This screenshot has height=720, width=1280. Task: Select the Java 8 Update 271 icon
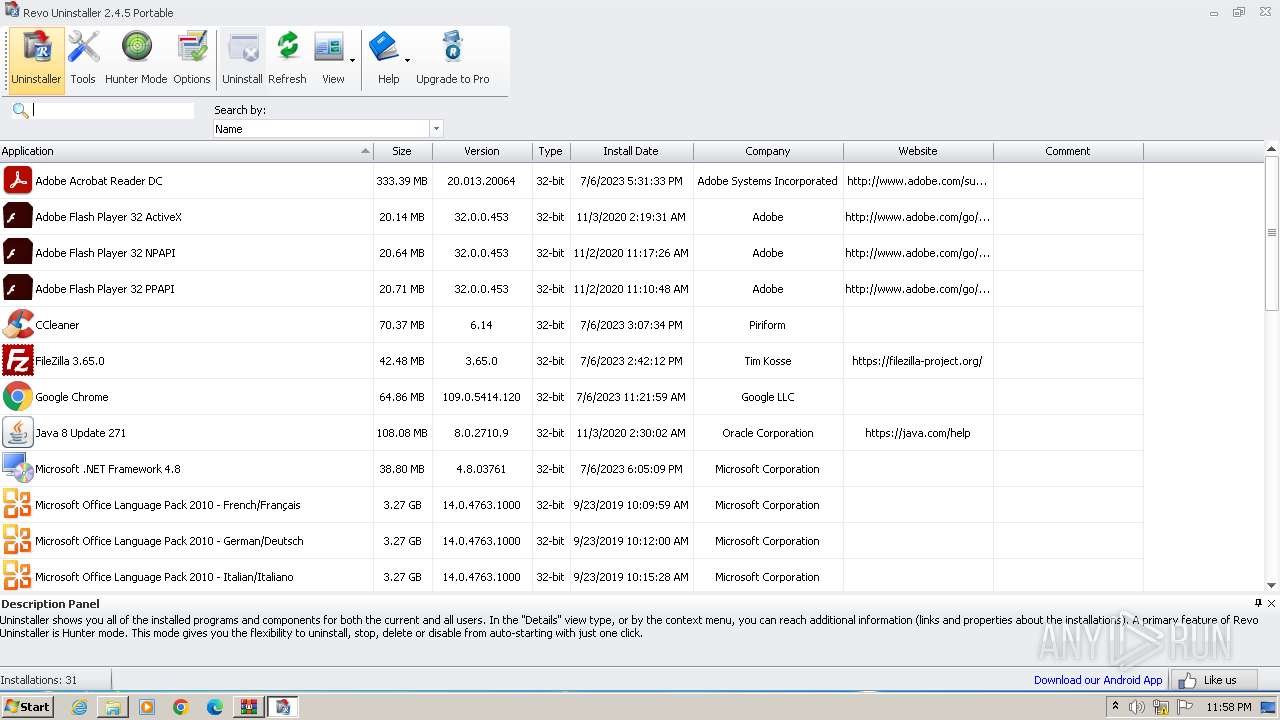click(17, 433)
